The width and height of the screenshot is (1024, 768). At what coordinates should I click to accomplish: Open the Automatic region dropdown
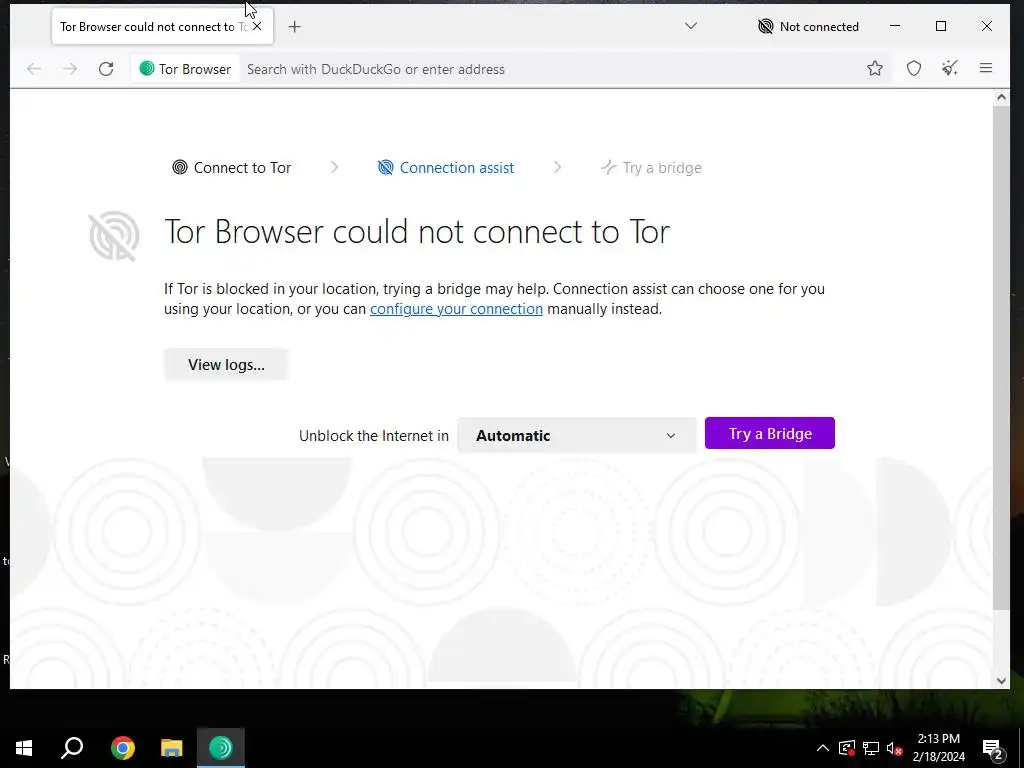tap(576, 436)
